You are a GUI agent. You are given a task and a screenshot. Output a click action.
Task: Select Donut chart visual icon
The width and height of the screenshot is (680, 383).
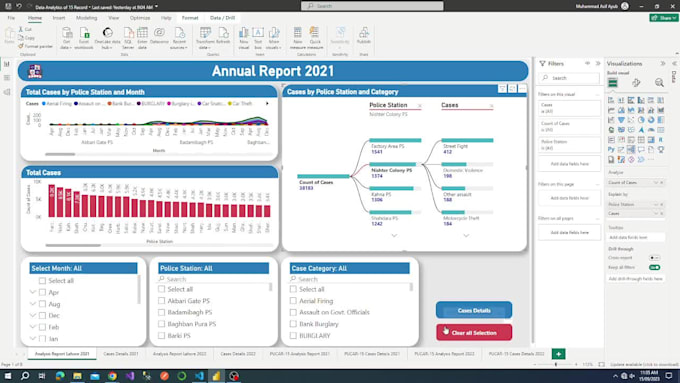[x=651, y=120]
